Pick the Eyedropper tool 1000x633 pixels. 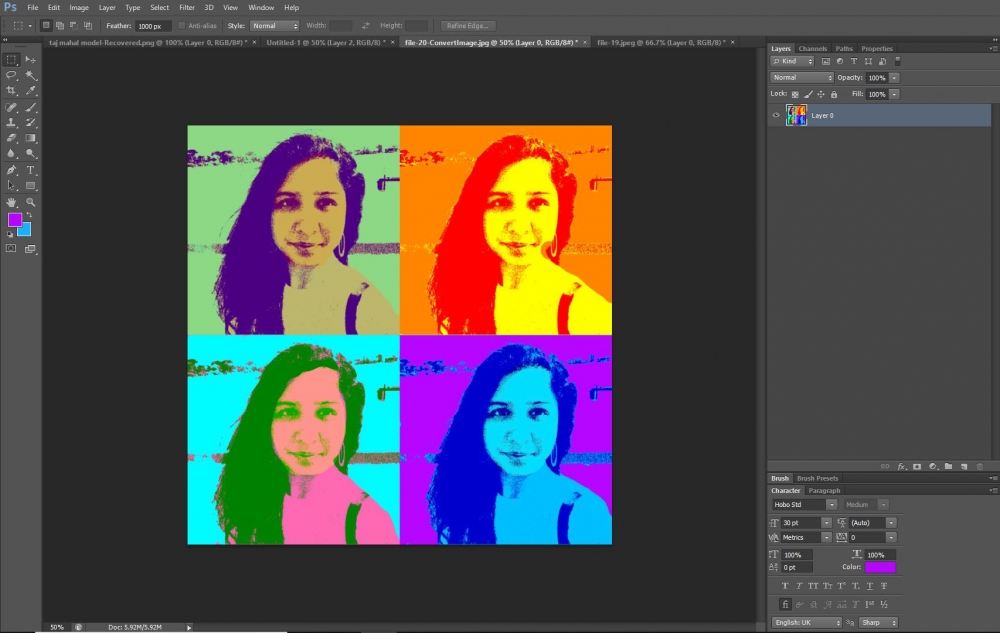31,91
